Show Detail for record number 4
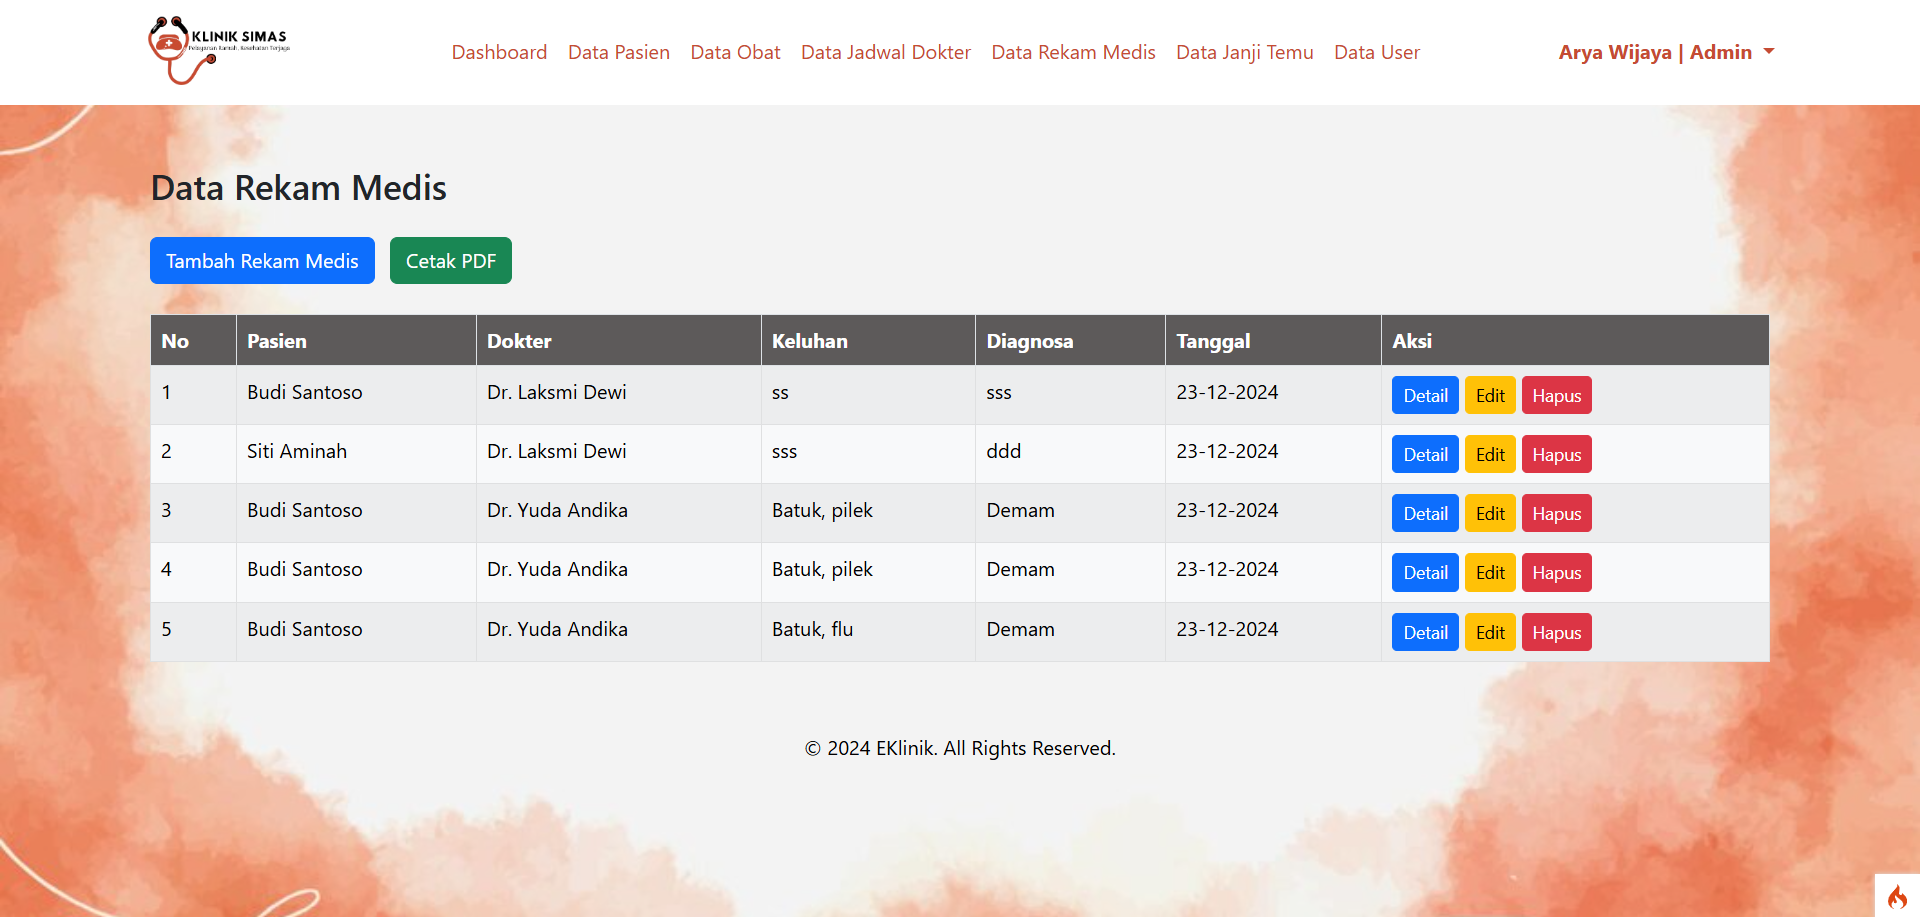Viewport: 1920px width, 917px height. pos(1425,572)
